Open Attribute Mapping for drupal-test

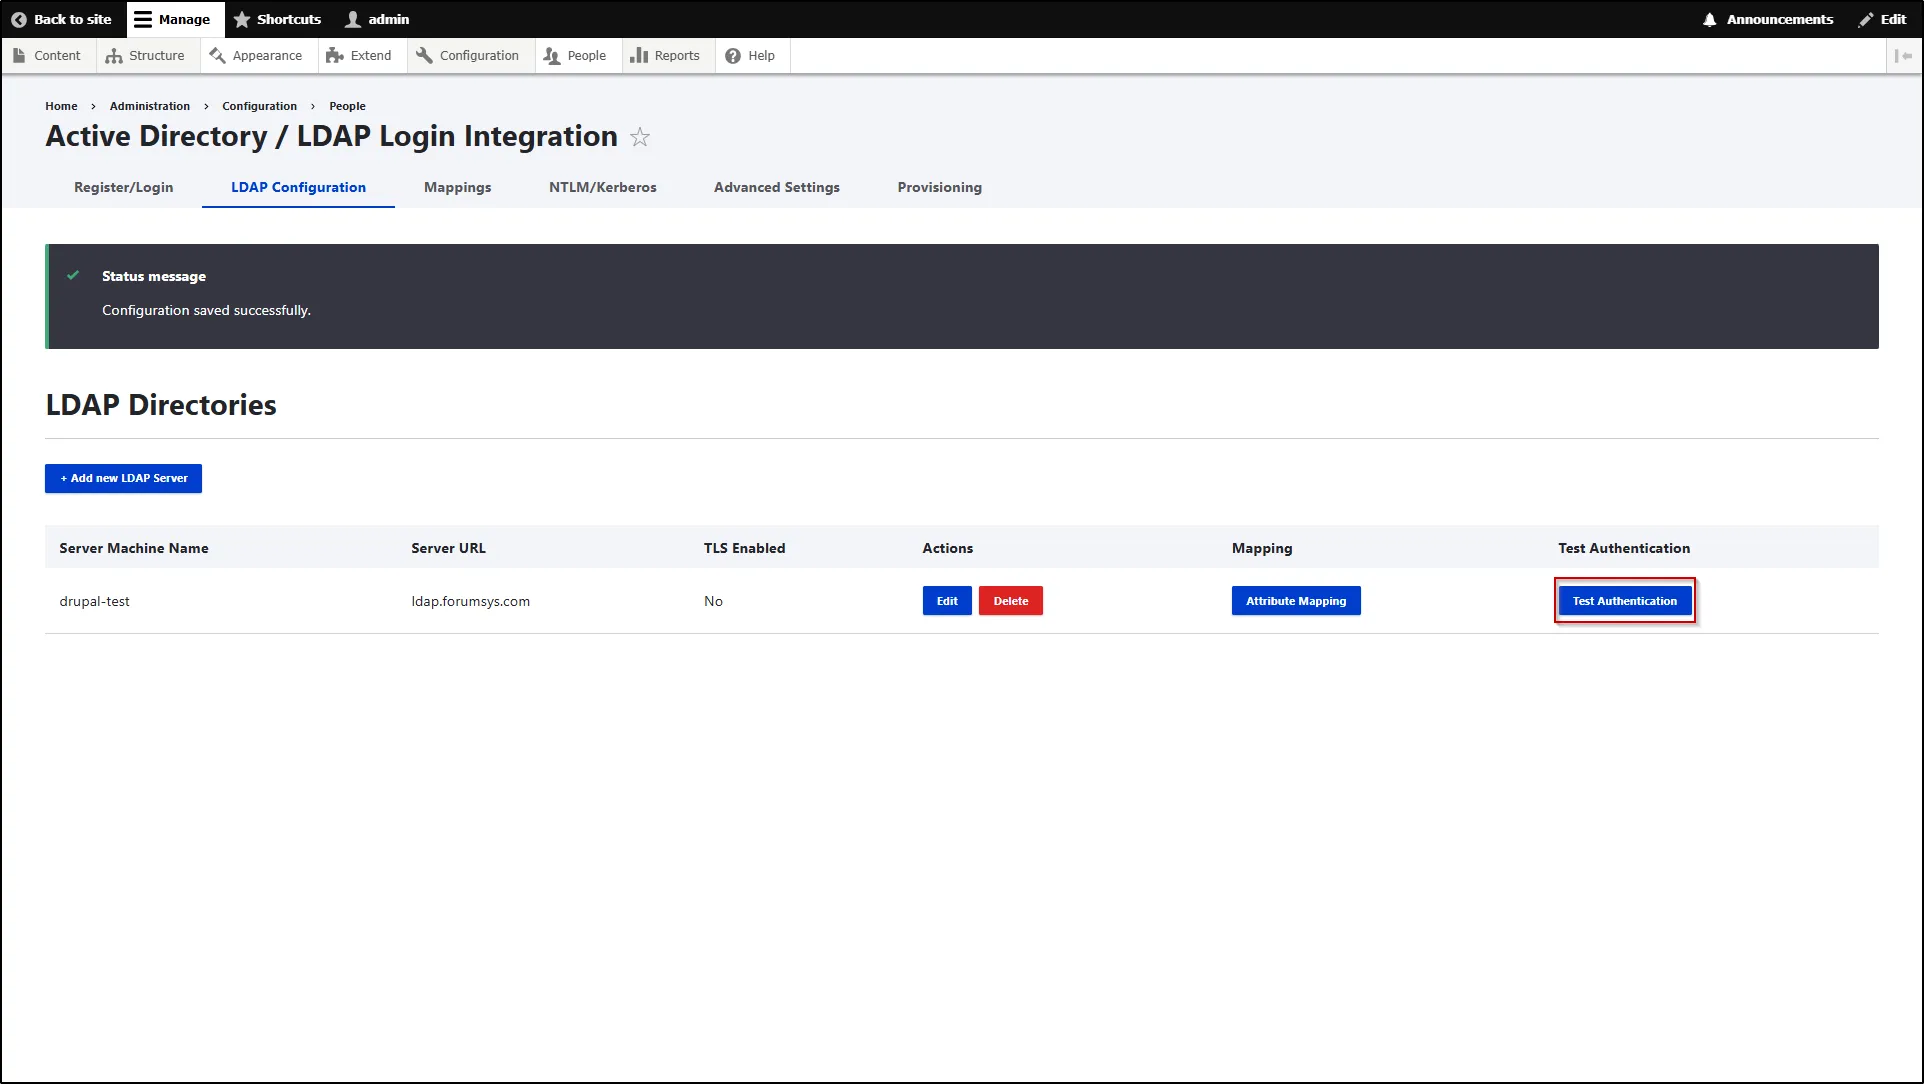click(1295, 600)
